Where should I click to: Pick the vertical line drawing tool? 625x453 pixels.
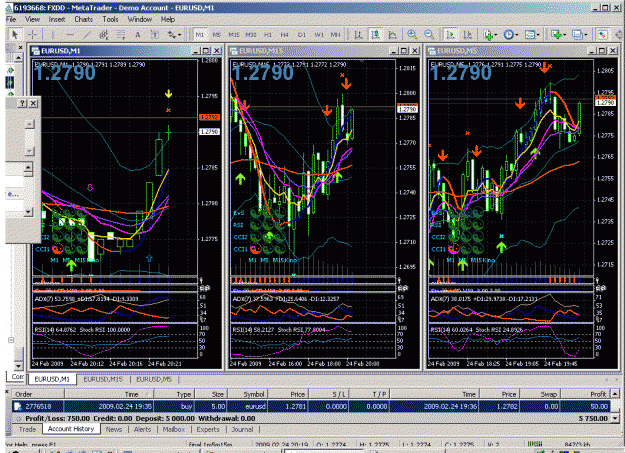tap(53, 35)
